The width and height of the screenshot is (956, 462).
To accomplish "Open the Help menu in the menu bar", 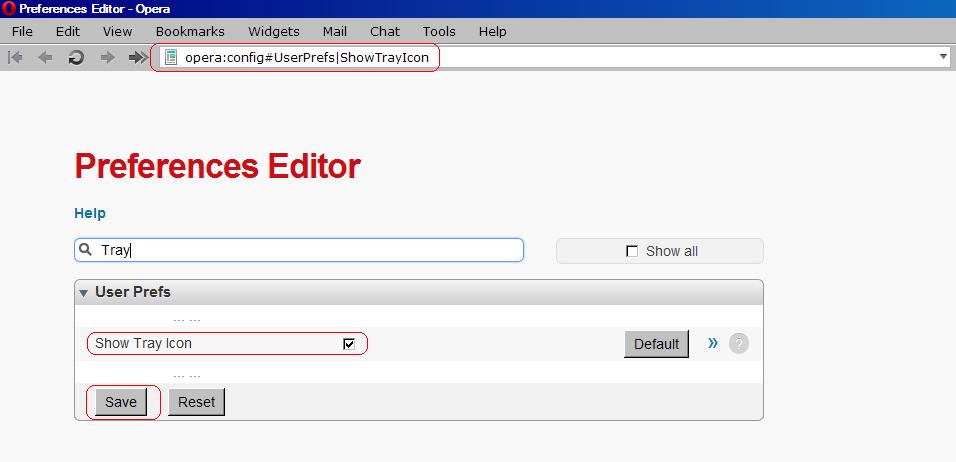I will (x=492, y=31).
